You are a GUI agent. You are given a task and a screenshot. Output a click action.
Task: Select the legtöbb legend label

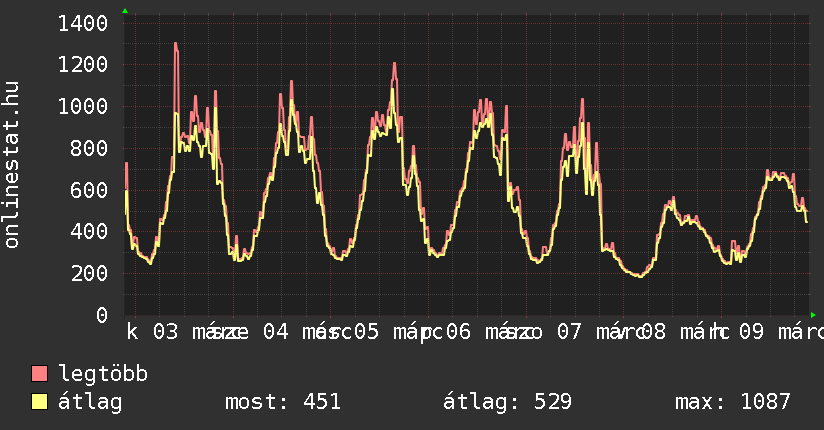point(103,375)
